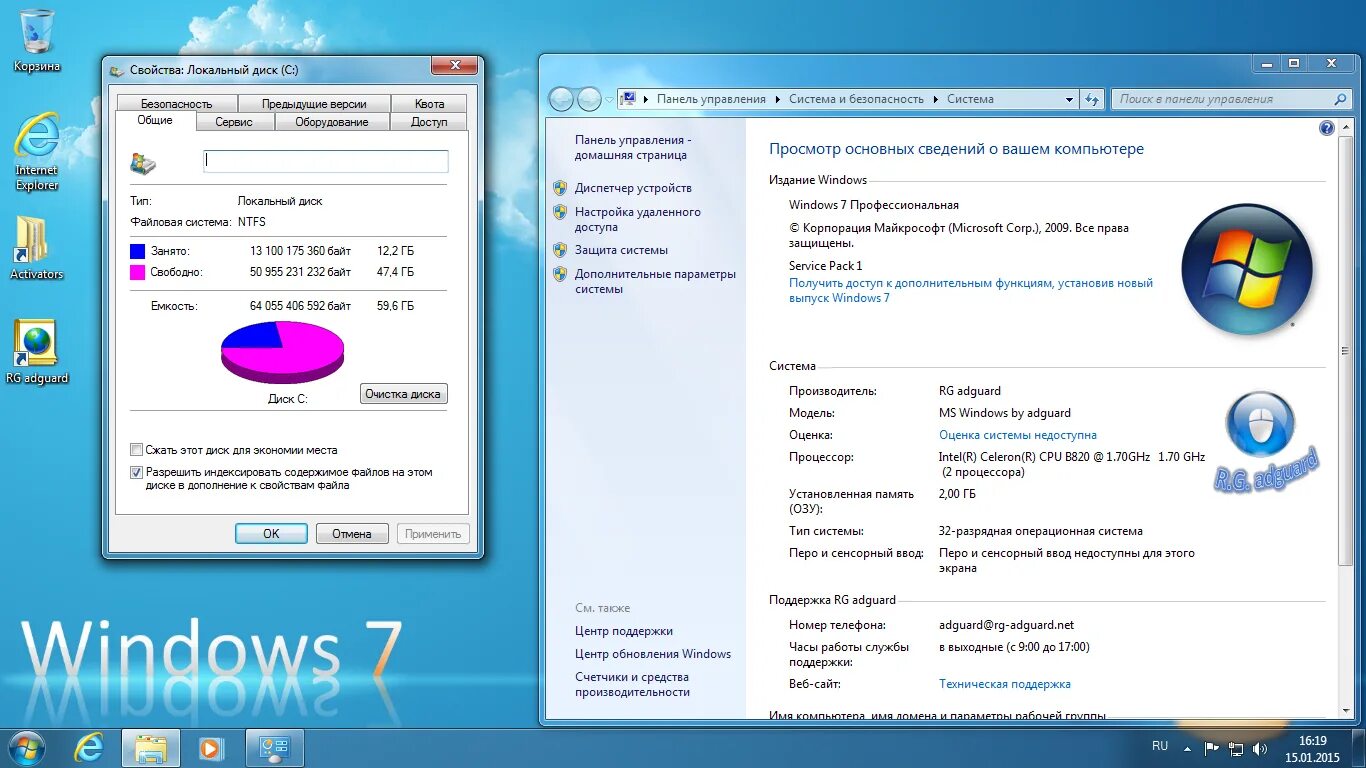Click the Back arrow in System window

(561, 99)
